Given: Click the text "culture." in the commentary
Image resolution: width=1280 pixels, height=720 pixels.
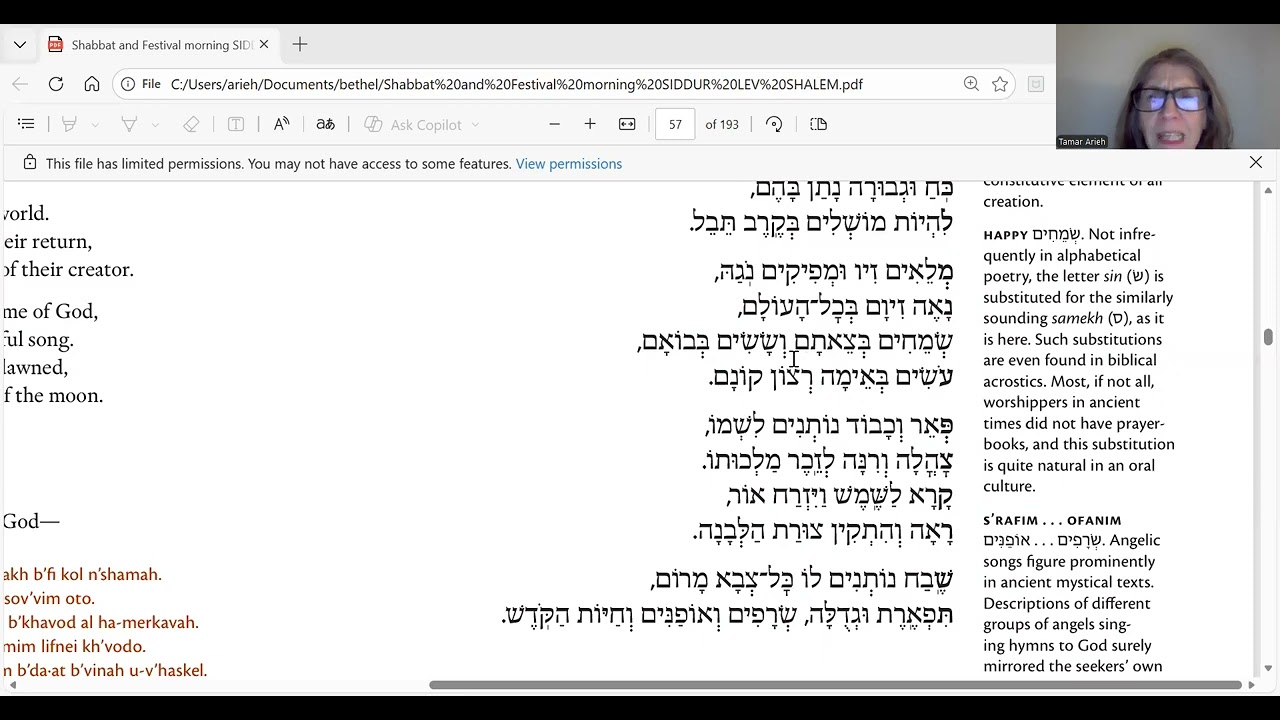Looking at the screenshot, I should tap(1009, 486).
